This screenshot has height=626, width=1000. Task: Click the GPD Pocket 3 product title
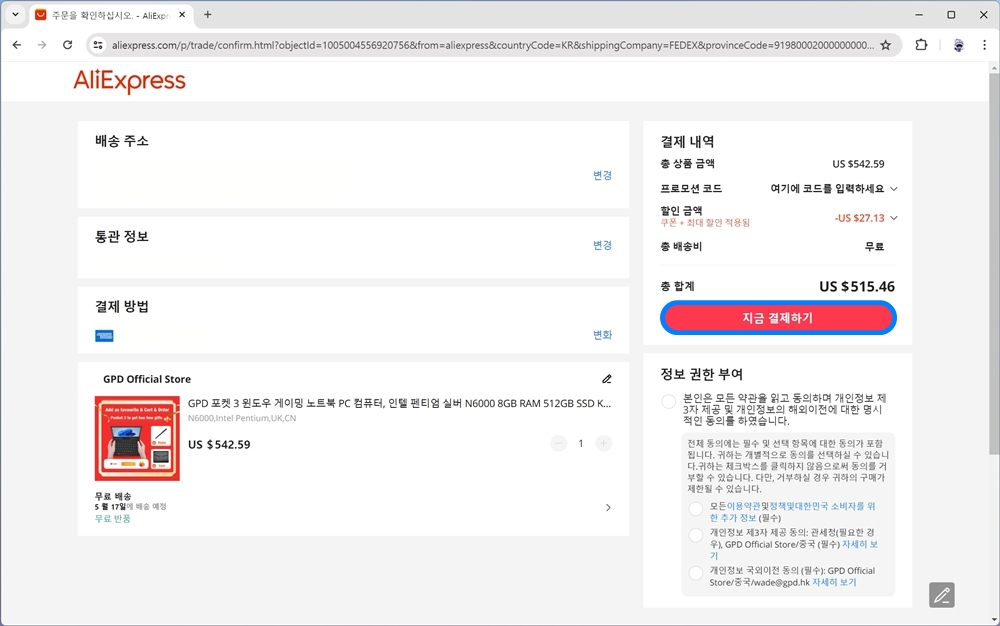(399, 403)
